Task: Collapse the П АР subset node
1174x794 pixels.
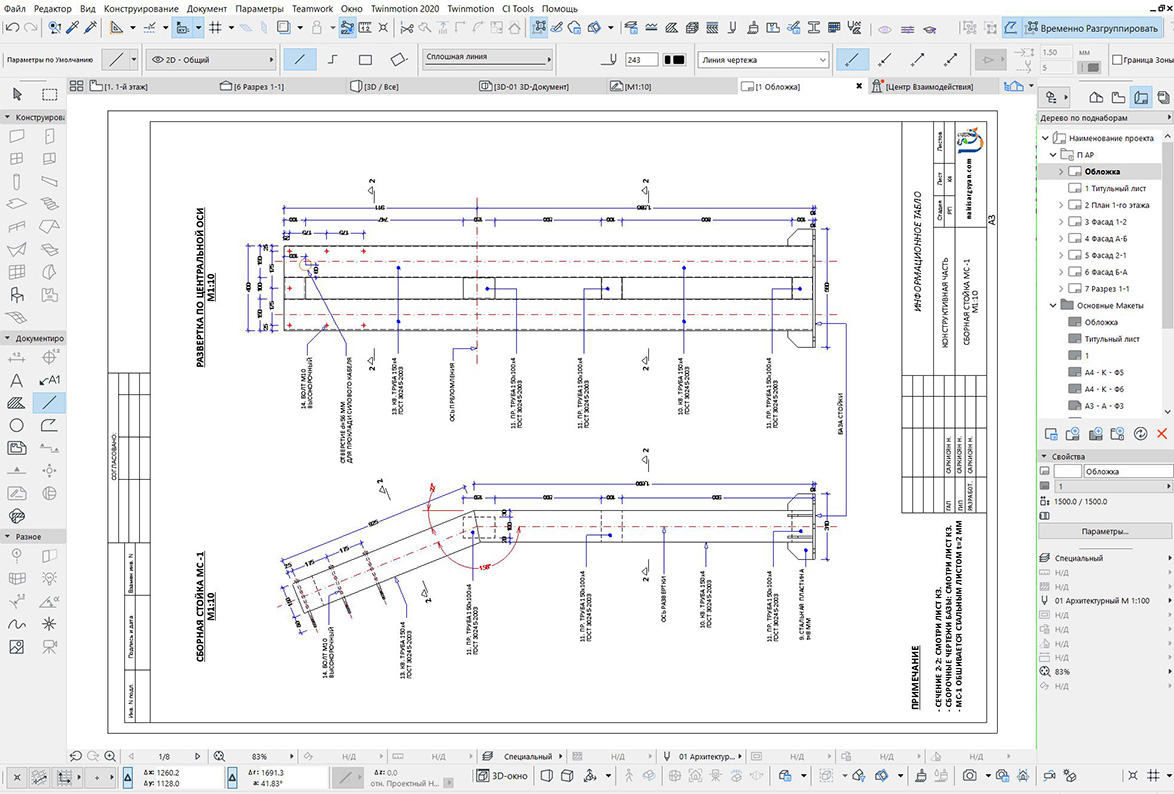Action: (1053, 155)
